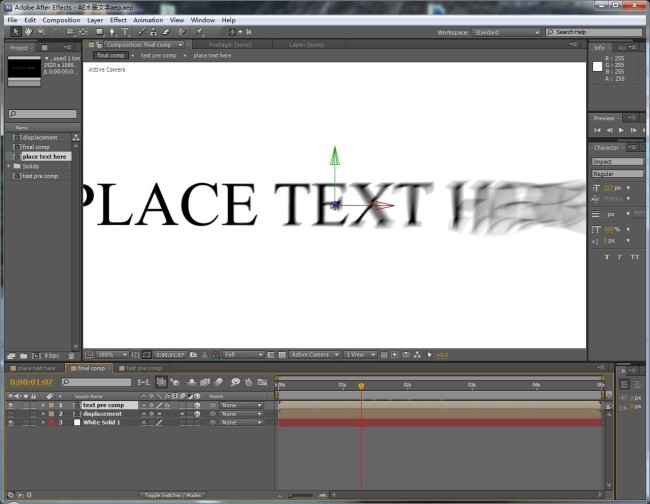Click the white color swatch in Info panel
This screenshot has width=650, height=504.
point(597,67)
